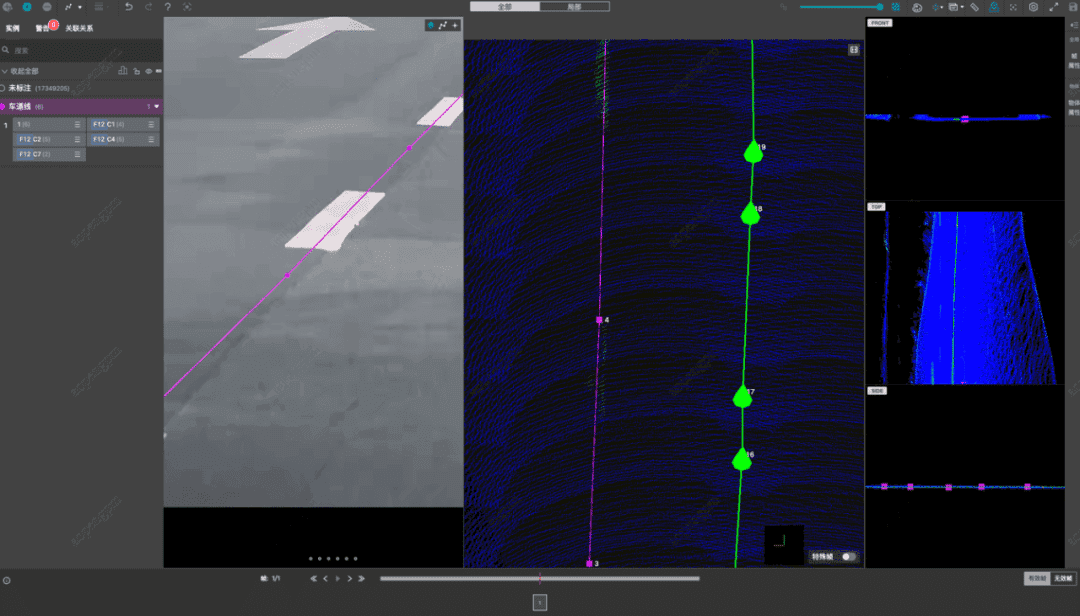Image resolution: width=1080 pixels, height=616 pixels.
Task: Toggle the 特殊帧 switch
Action: click(848, 556)
